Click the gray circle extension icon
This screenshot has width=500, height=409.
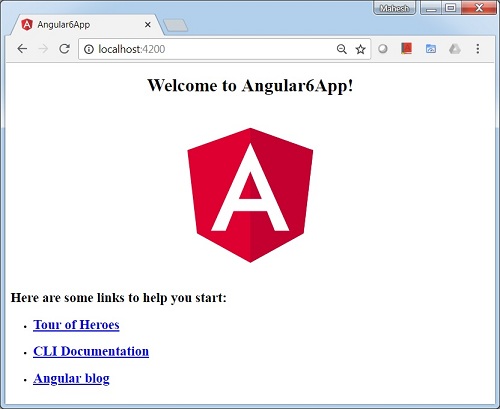pyautogui.click(x=383, y=49)
